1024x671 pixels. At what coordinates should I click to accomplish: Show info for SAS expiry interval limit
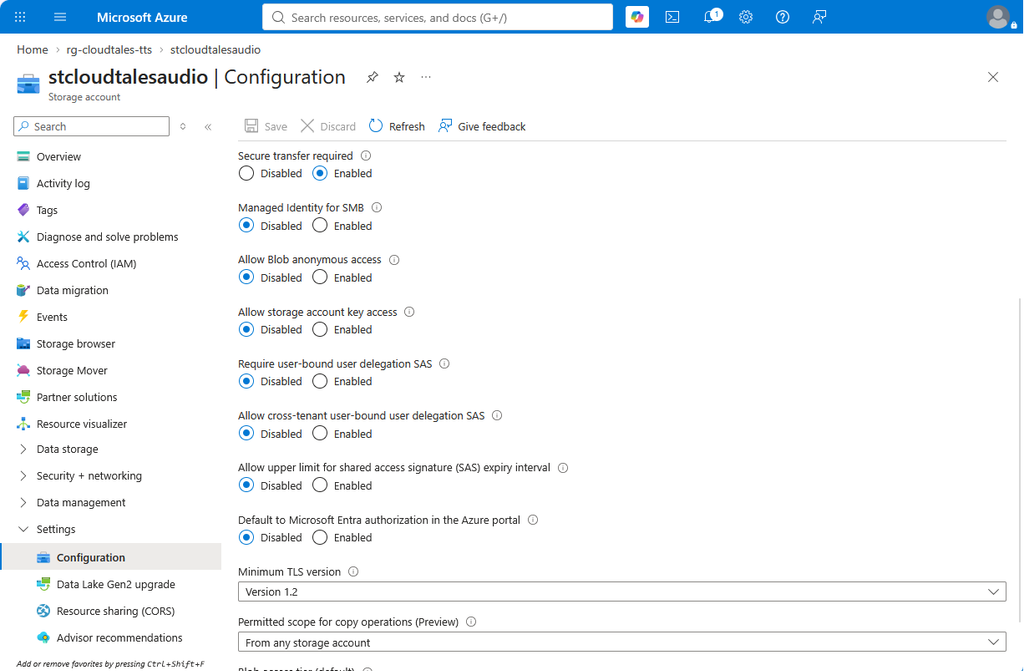pos(563,468)
